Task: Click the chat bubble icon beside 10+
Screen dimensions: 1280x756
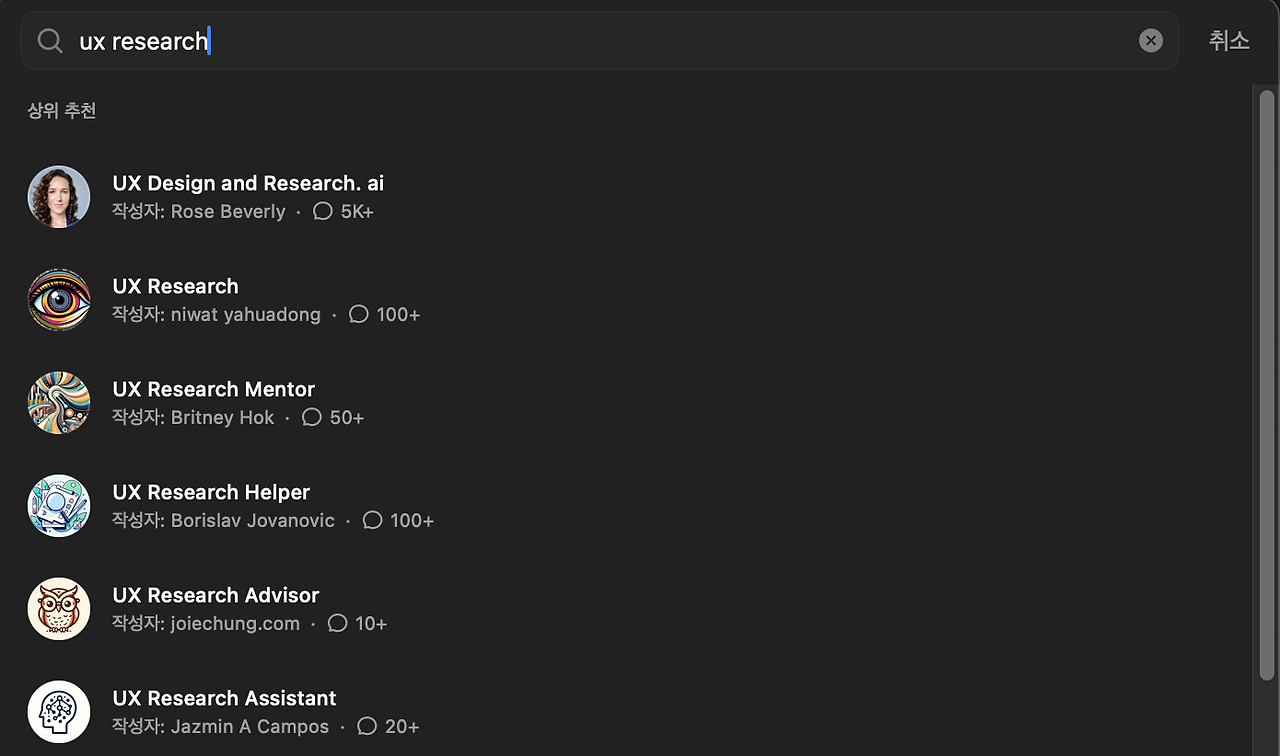Action: pos(338,623)
